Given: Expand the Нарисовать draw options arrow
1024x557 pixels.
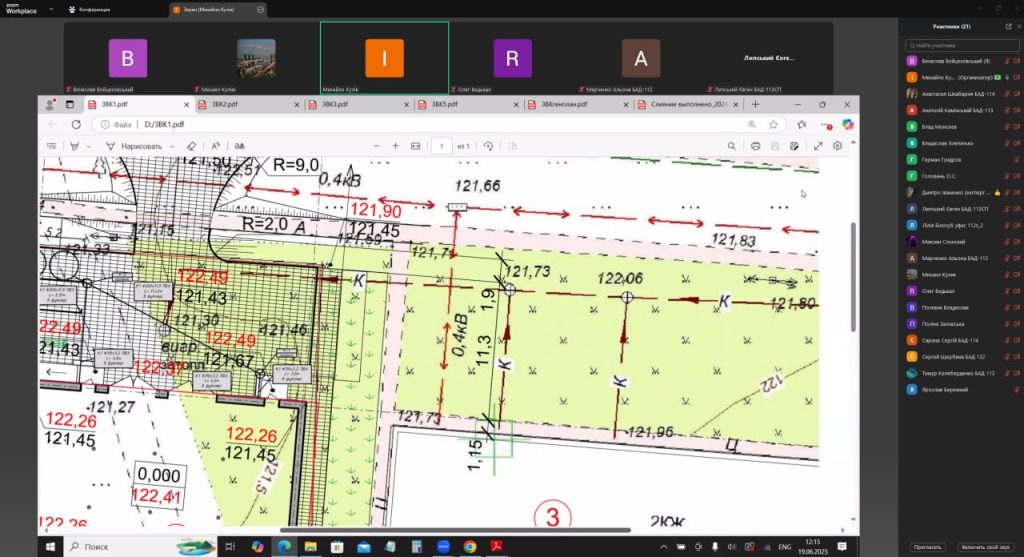Looking at the screenshot, I should click(x=174, y=146).
